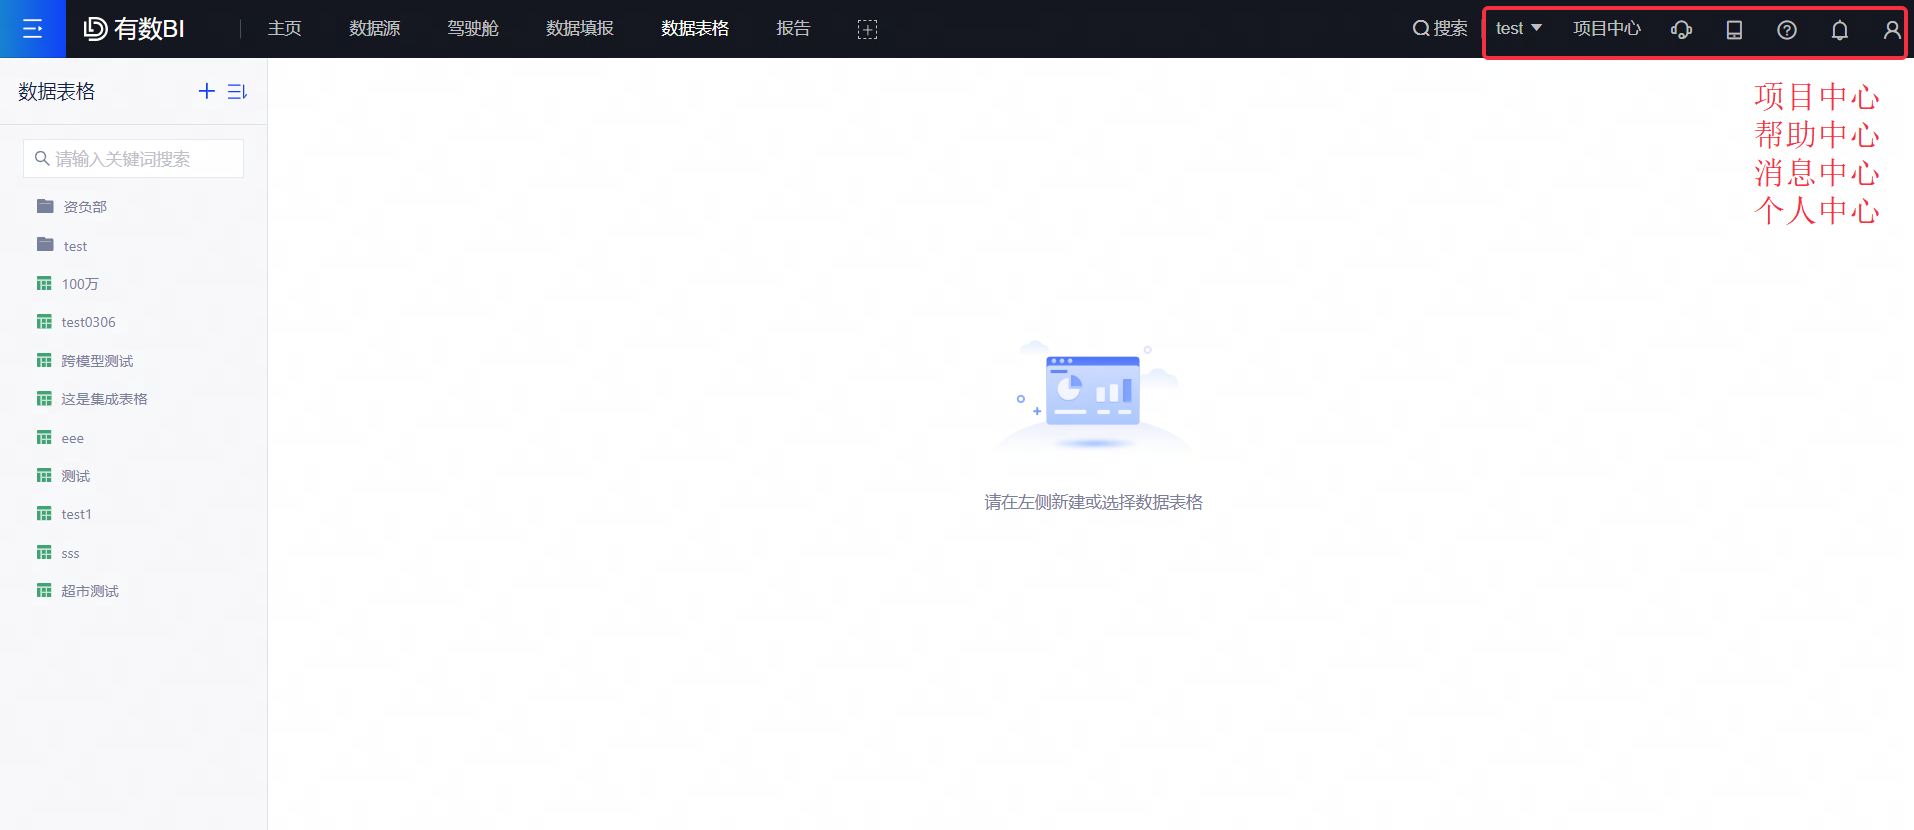Select the 跨模型测试 data table
The image size is (1914, 830).
(x=97, y=361)
